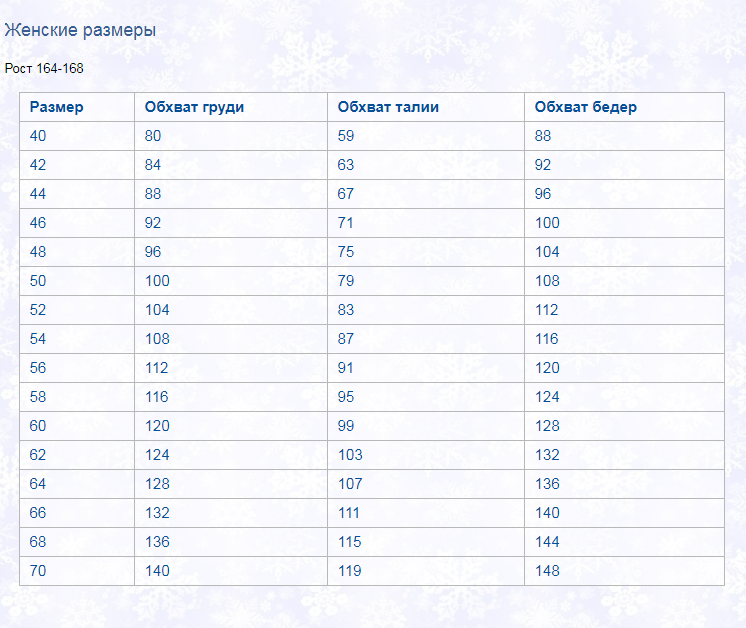Click hip value 112 for size 52

click(546, 310)
